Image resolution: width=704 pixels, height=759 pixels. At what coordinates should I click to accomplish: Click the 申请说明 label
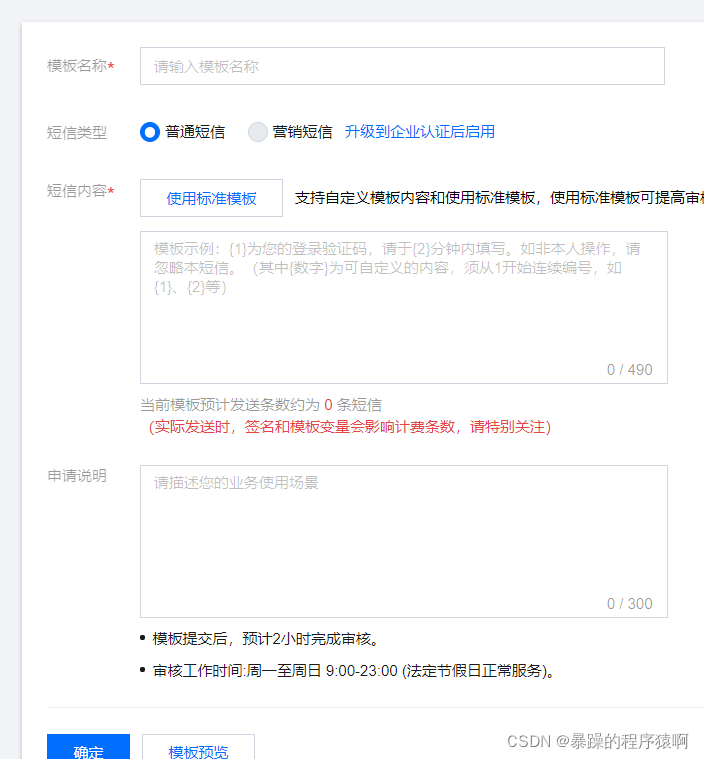click(77, 476)
